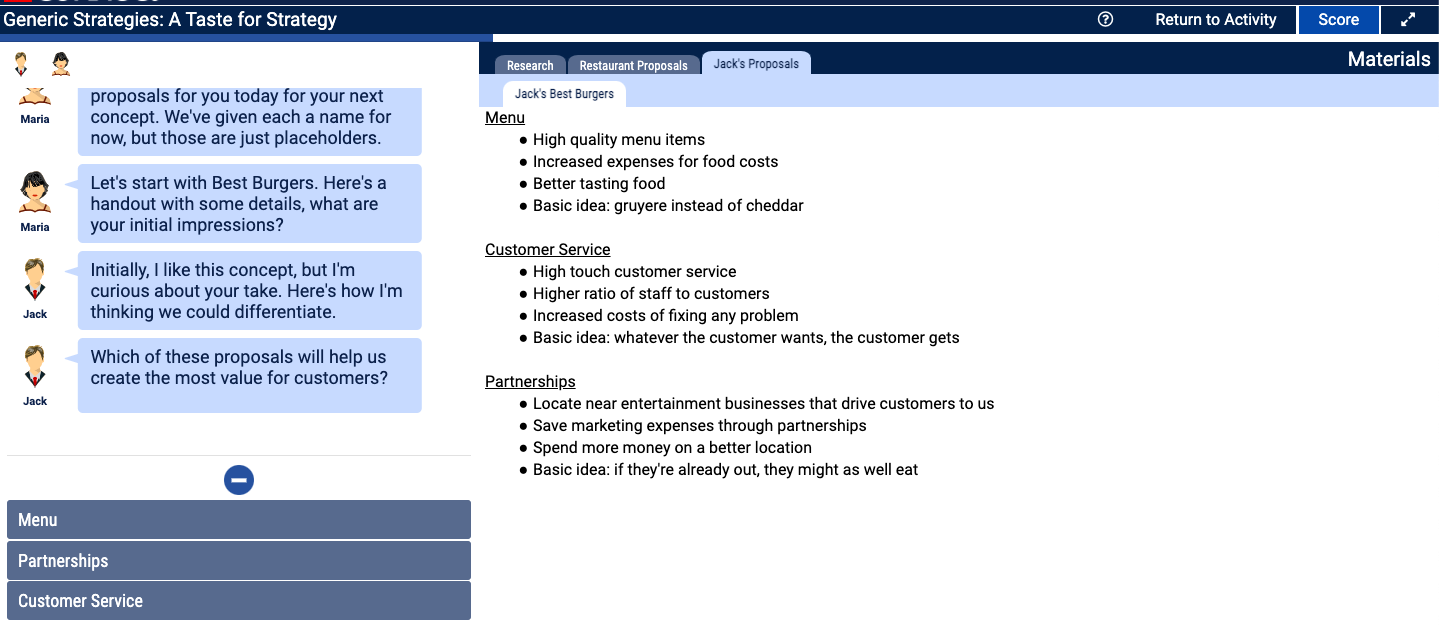Switch to the Research tab
Viewport: 1439px width, 628px height.
click(530, 65)
